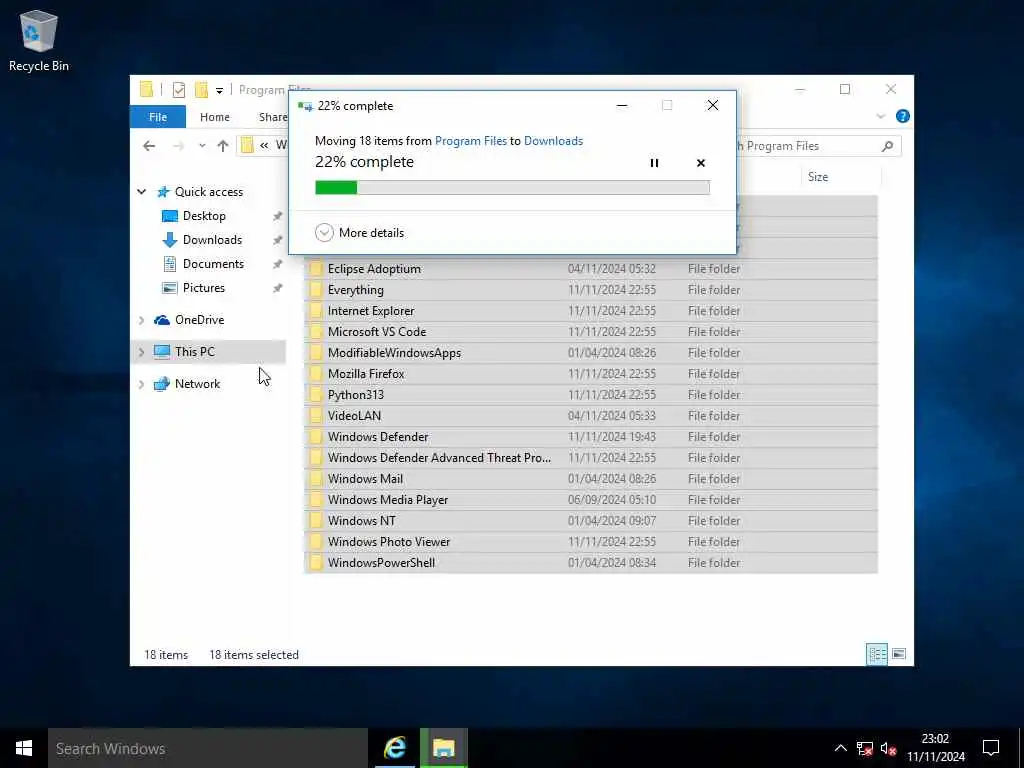The image size is (1024, 768).
Task: Open Customize Quick Access Toolbar dropdown
Action: pyautogui.click(x=219, y=90)
